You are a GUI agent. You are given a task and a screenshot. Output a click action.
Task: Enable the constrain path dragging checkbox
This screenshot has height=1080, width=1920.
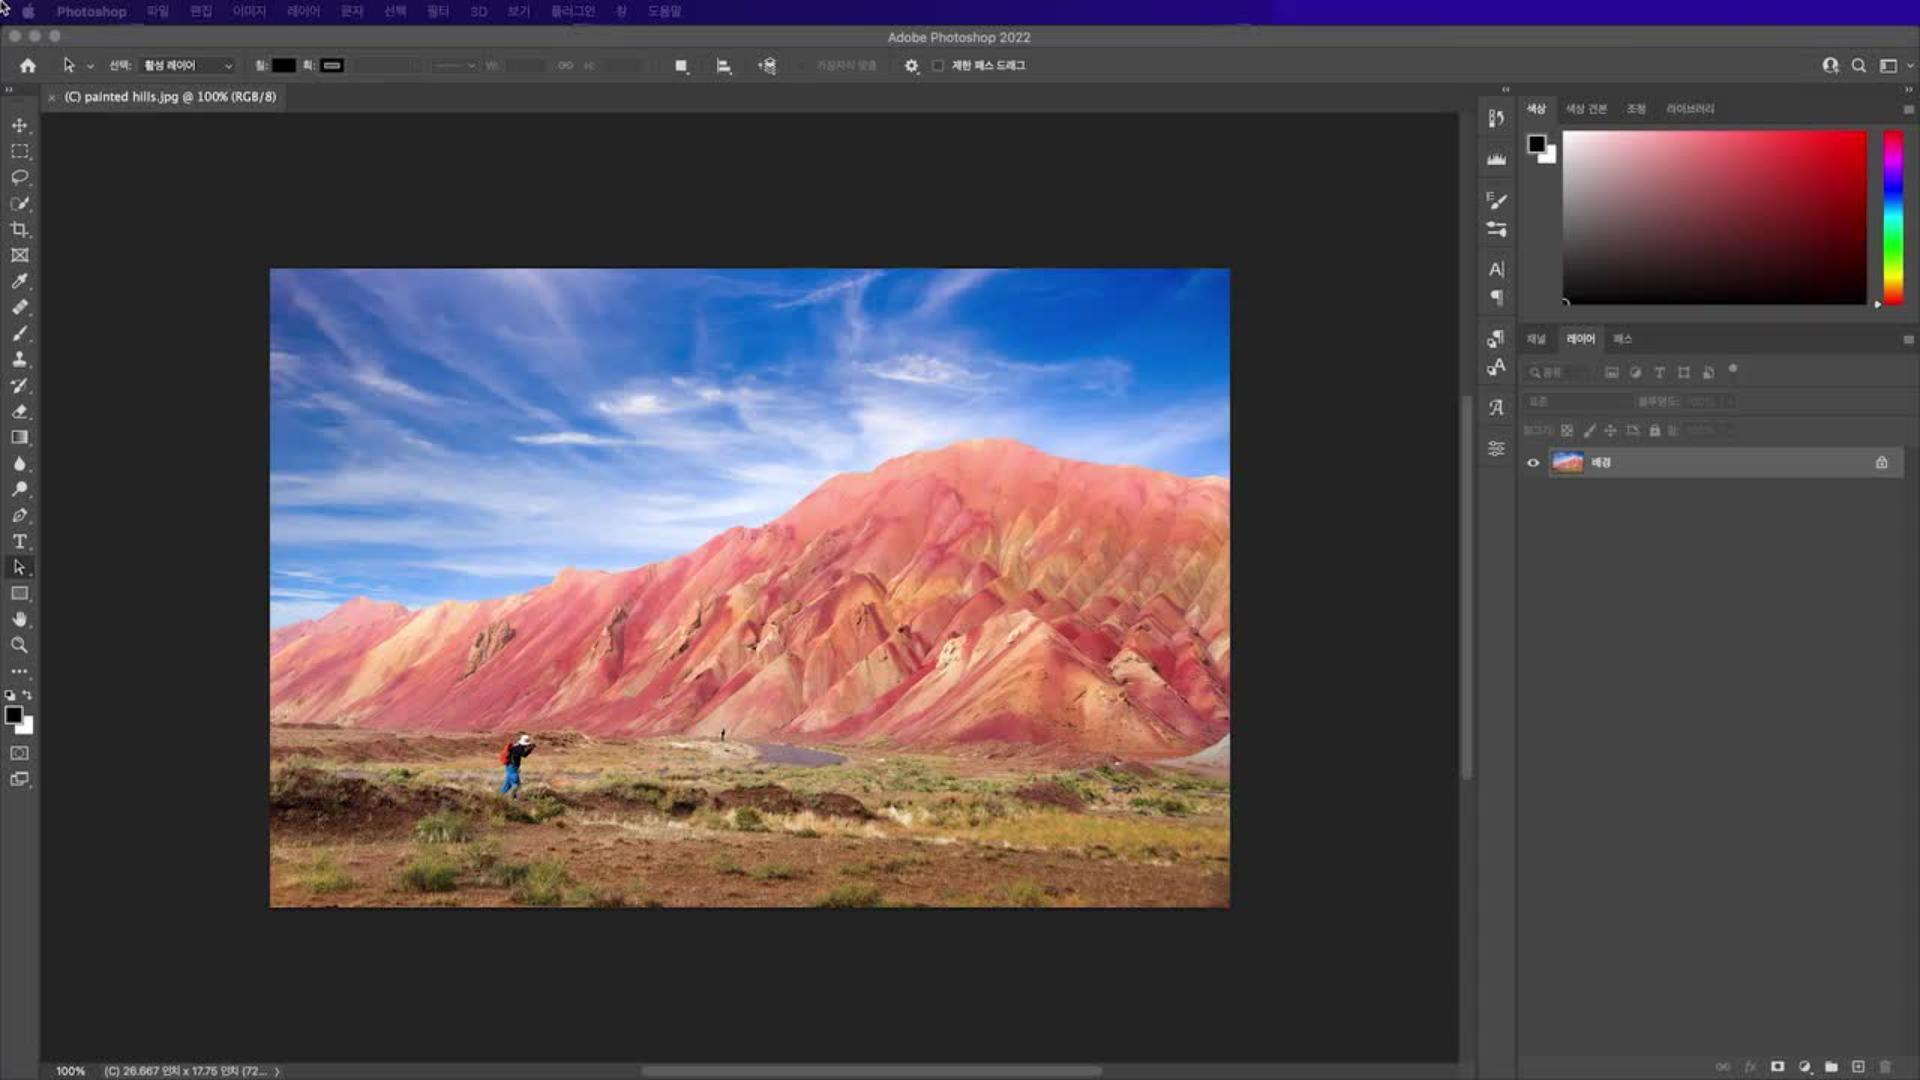(938, 66)
